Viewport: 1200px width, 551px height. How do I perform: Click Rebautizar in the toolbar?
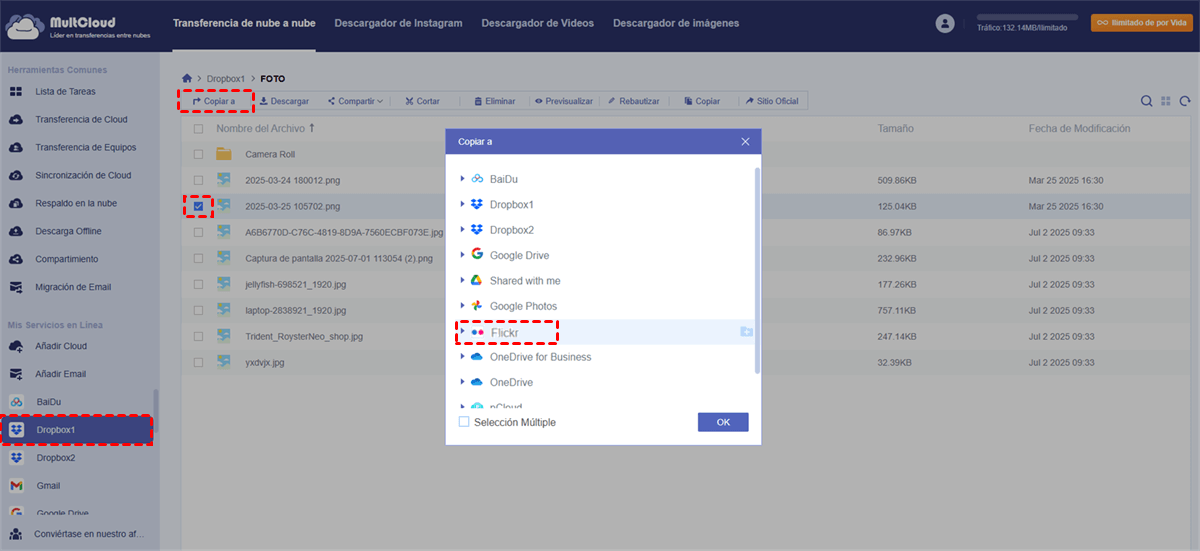click(x=633, y=101)
